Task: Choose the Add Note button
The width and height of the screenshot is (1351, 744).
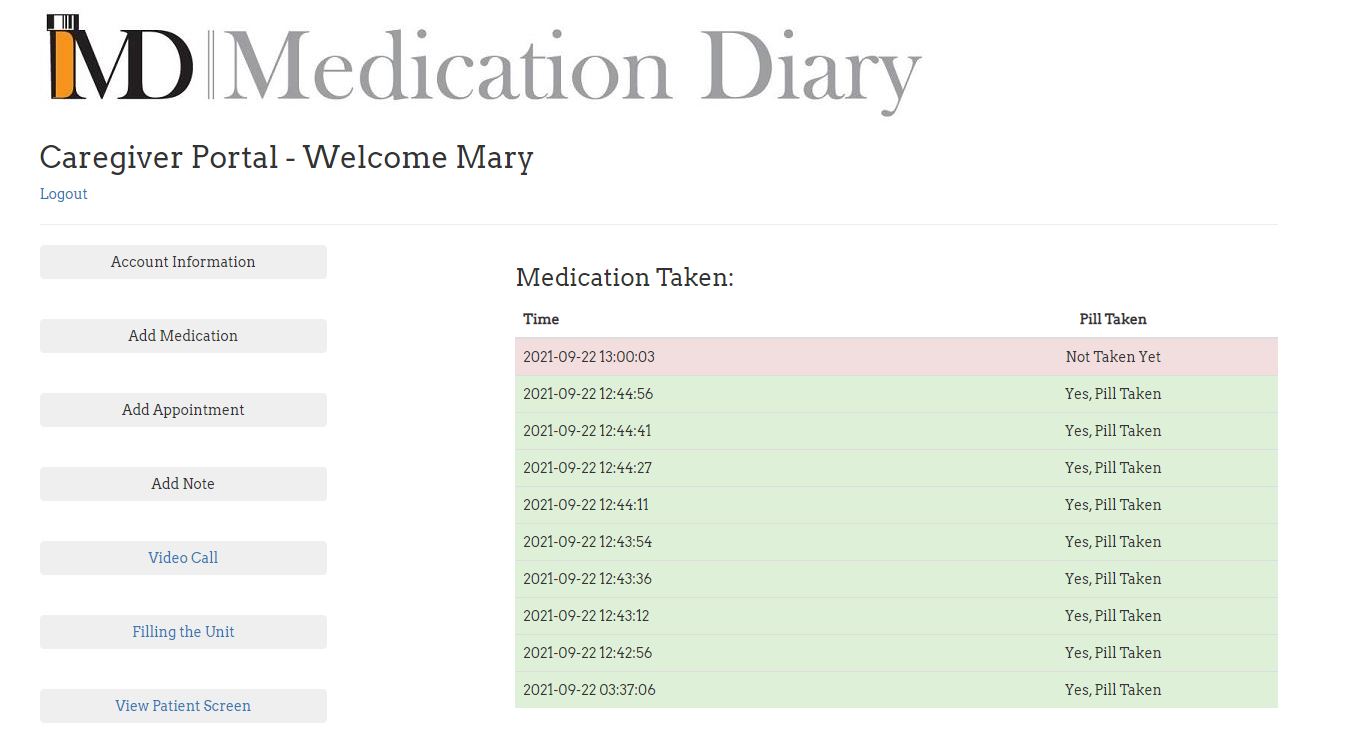Action: pyautogui.click(x=183, y=484)
